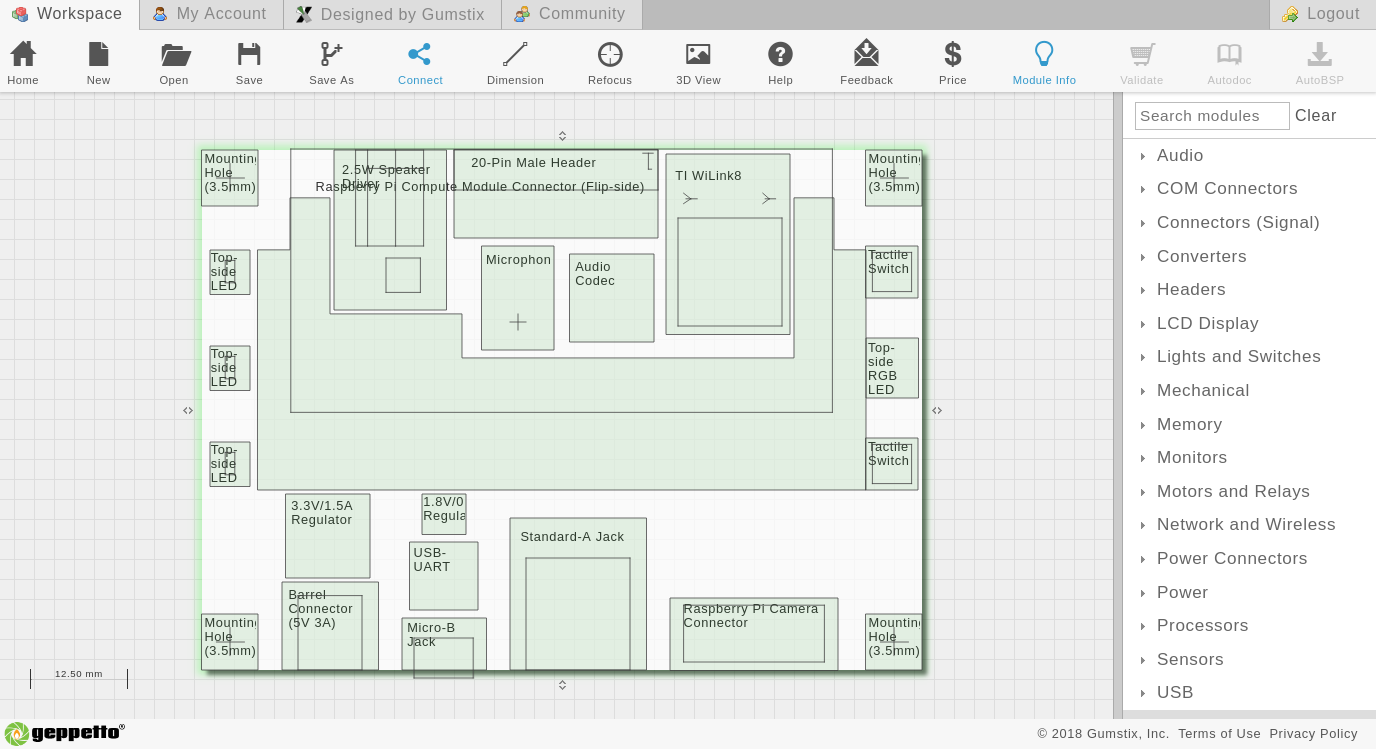Select the 2.5W Speaker Driver module
Image resolution: width=1376 pixels, height=749 pixels.
click(390, 230)
